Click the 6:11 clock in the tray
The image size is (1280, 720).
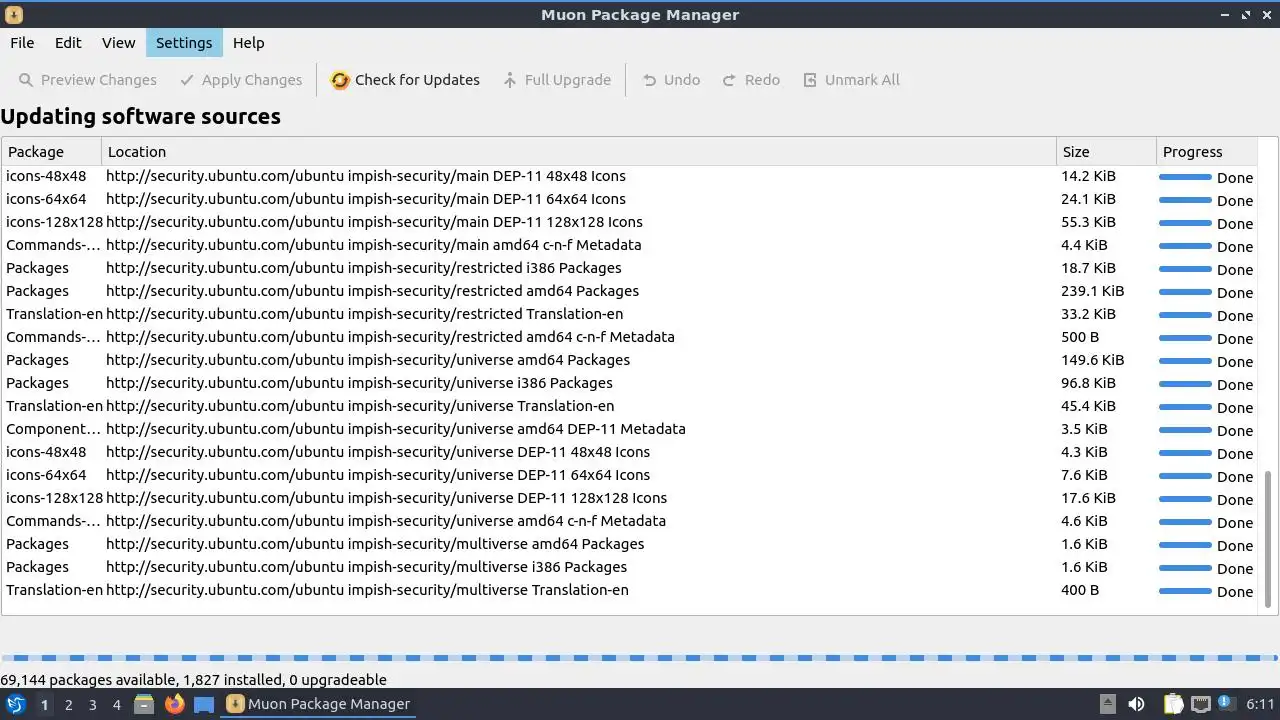point(1261,704)
